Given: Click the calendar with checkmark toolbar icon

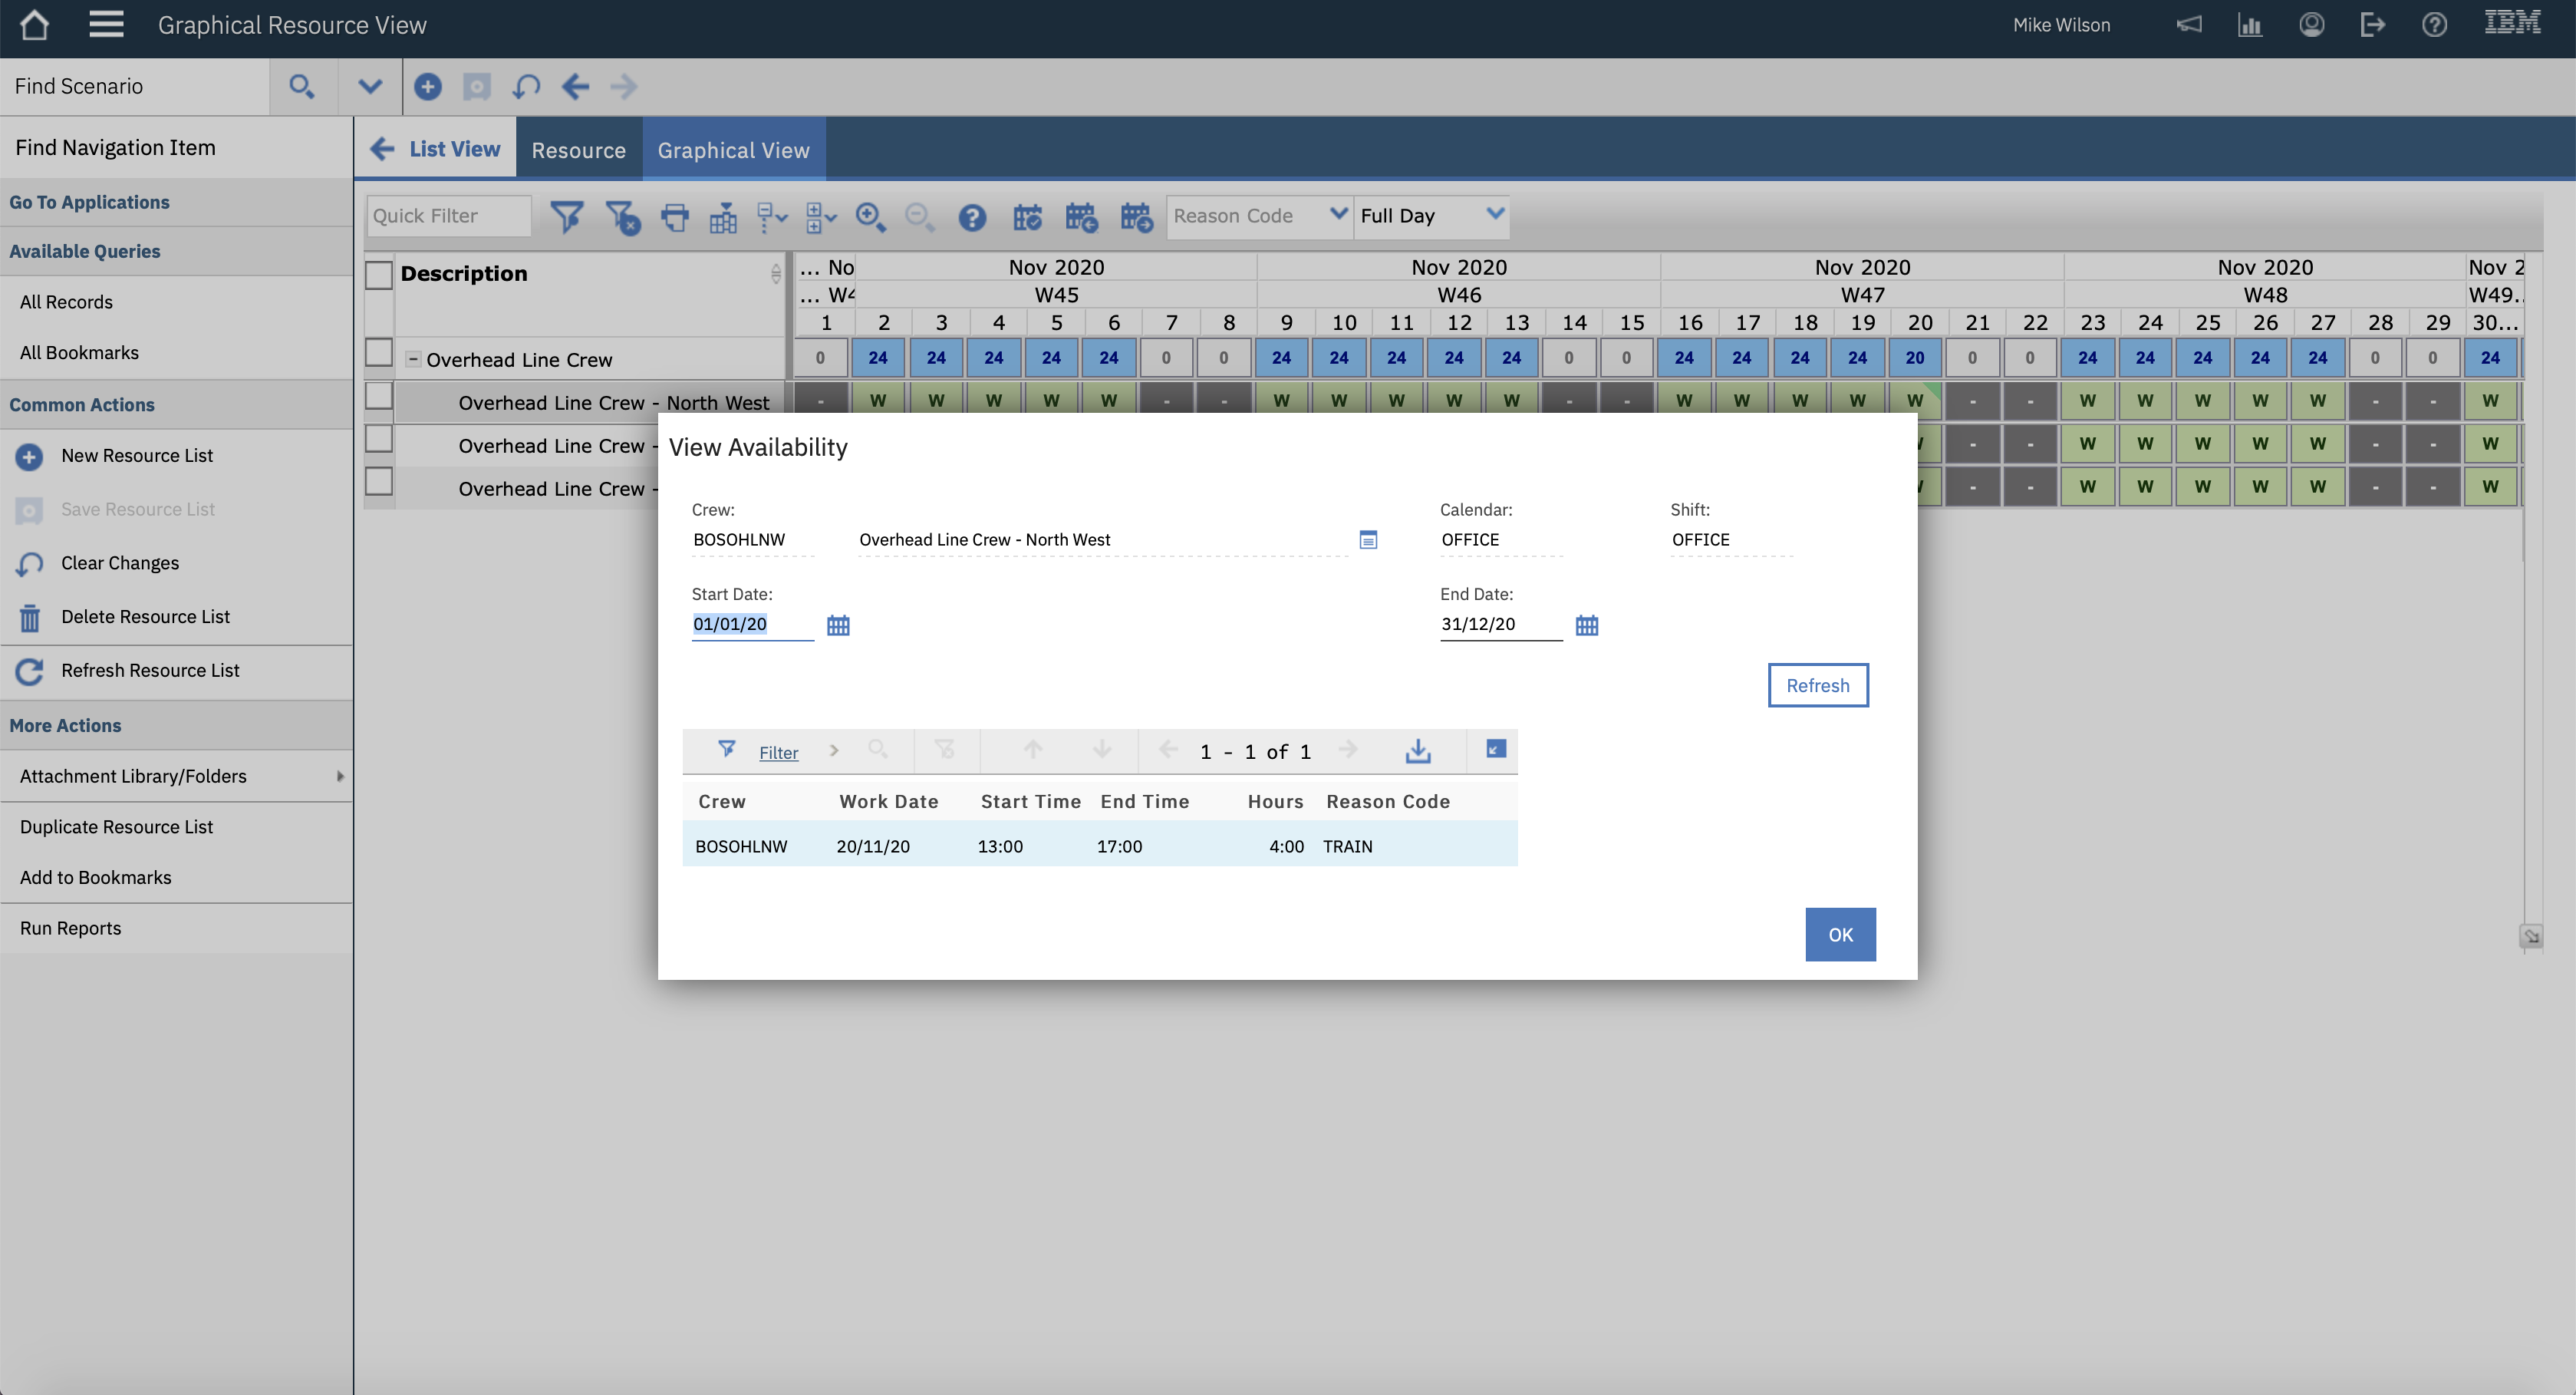Looking at the screenshot, I should [x=1028, y=216].
